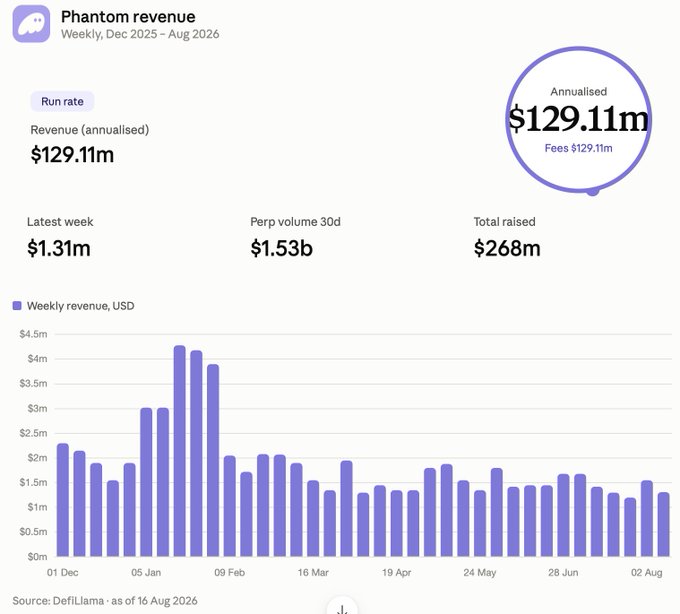Click the '$1m' y-axis label
The height and width of the screenshot is (614, 680).
(37, 507)
